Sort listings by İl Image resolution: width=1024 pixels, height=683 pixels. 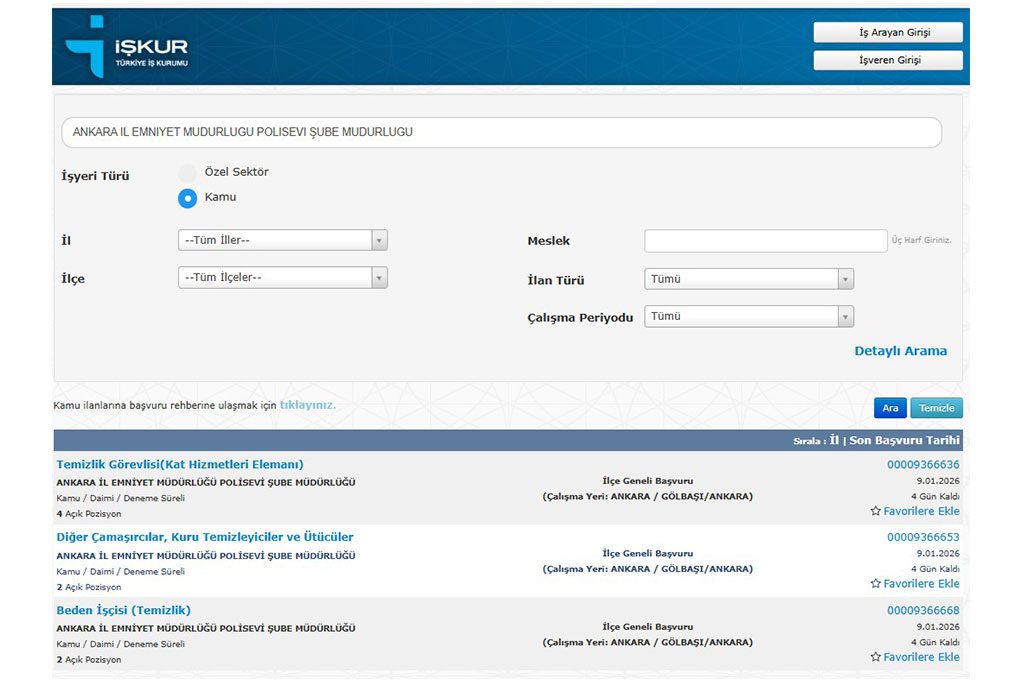coord(834,440)
